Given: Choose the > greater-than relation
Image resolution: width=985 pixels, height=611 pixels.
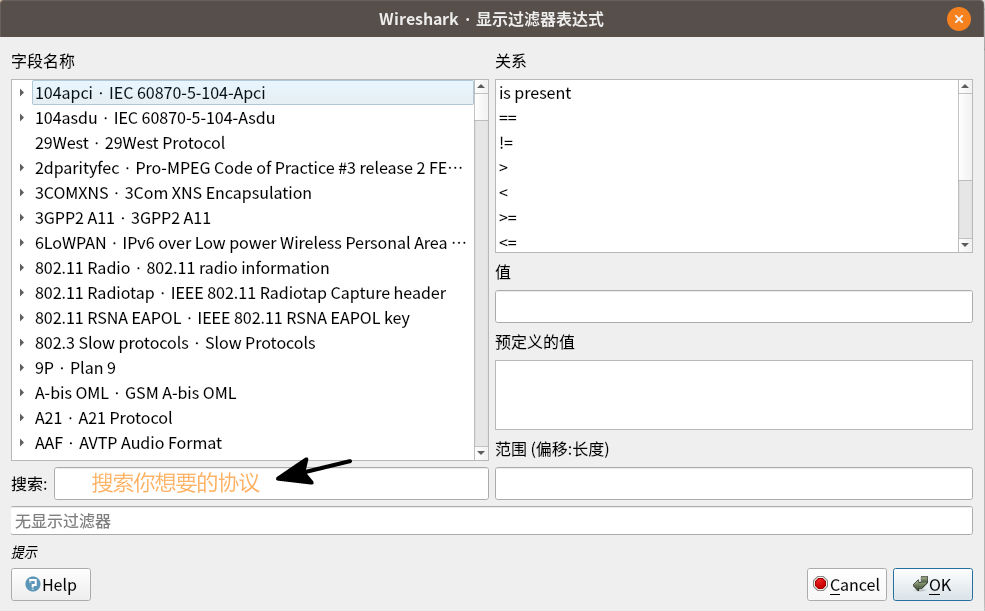Looking at the screenshot, I should [x=727, y=168].
